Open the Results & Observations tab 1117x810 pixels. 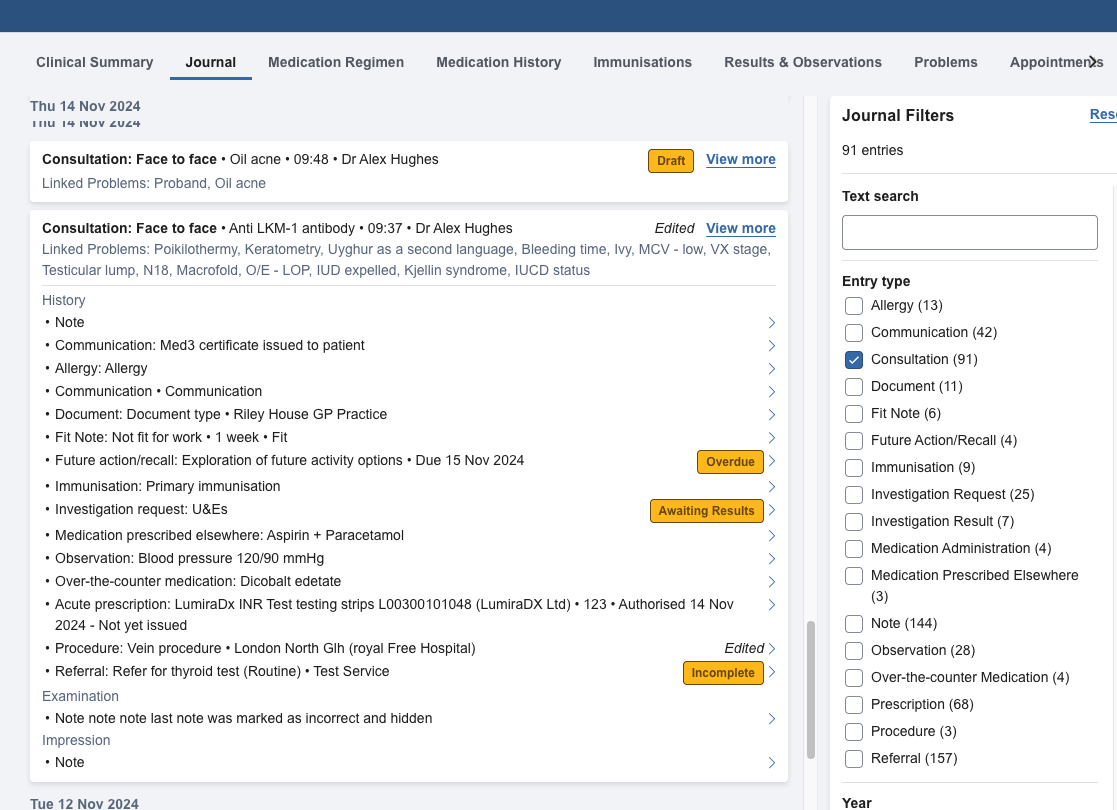(803, 62)
